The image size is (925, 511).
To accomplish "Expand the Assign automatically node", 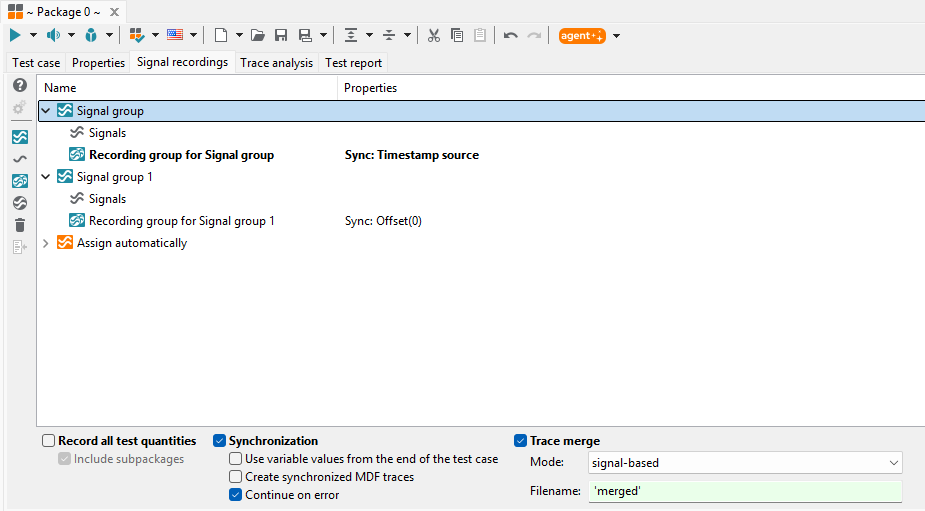I will coord(45,243).
